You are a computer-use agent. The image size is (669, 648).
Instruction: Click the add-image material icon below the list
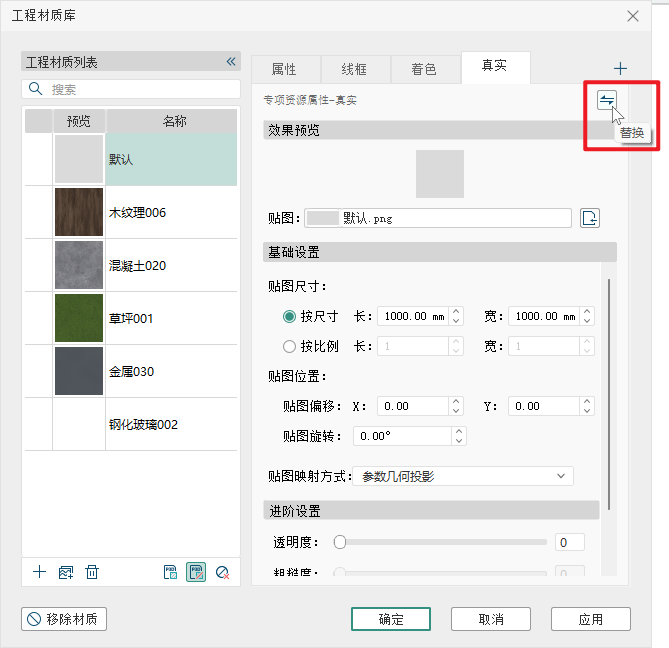pos(66,572)
